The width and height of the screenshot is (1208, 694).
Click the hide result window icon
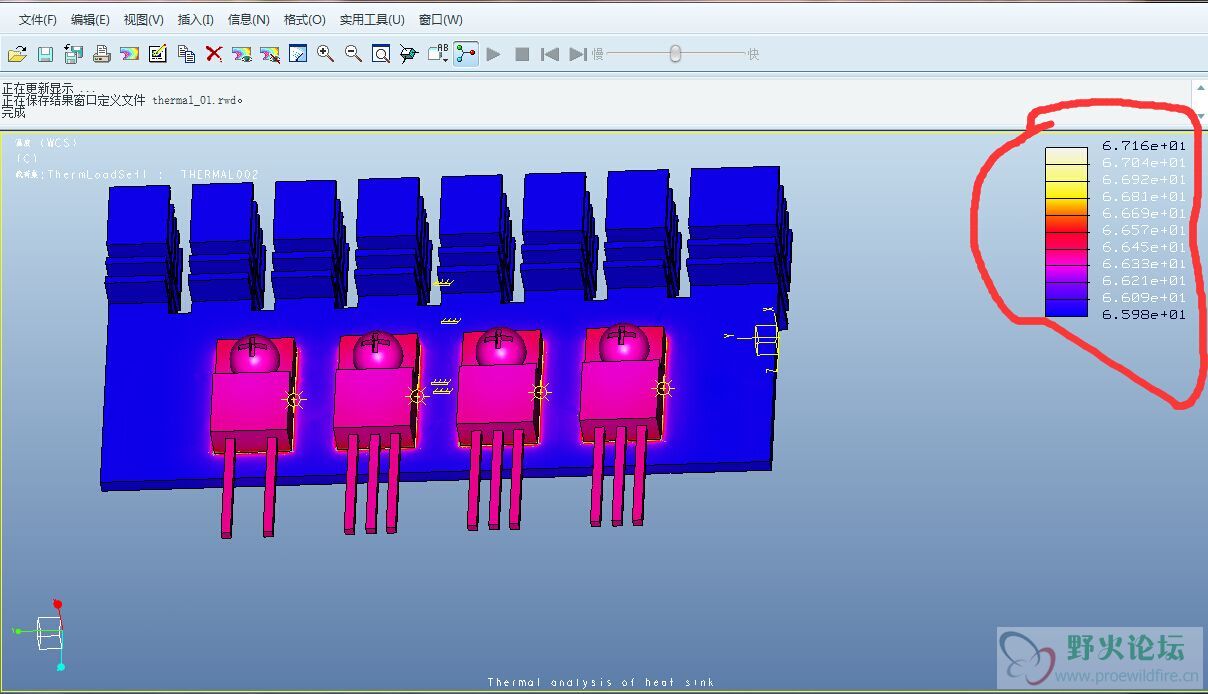pyautogui.click(x=269, y=54)
